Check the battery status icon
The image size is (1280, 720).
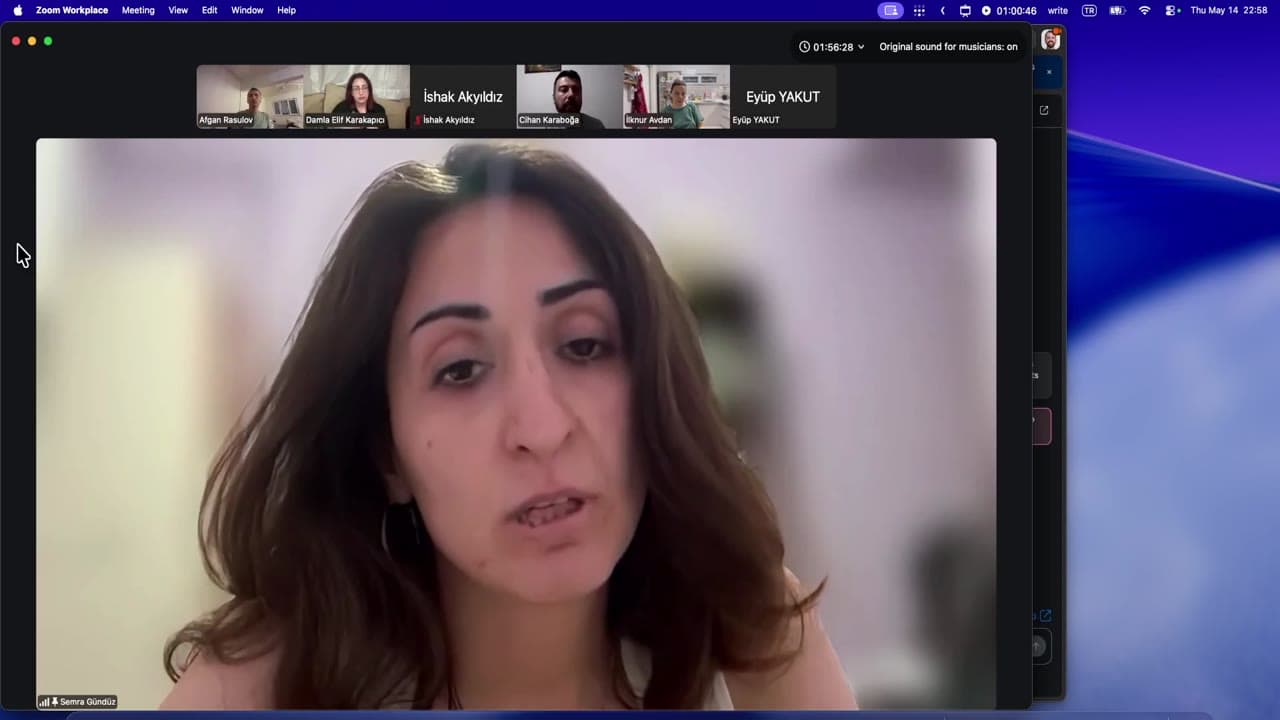1117,10
